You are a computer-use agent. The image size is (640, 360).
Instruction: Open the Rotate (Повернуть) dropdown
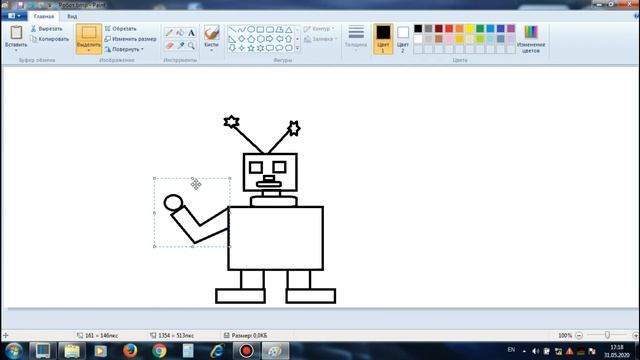click(124, 49)
